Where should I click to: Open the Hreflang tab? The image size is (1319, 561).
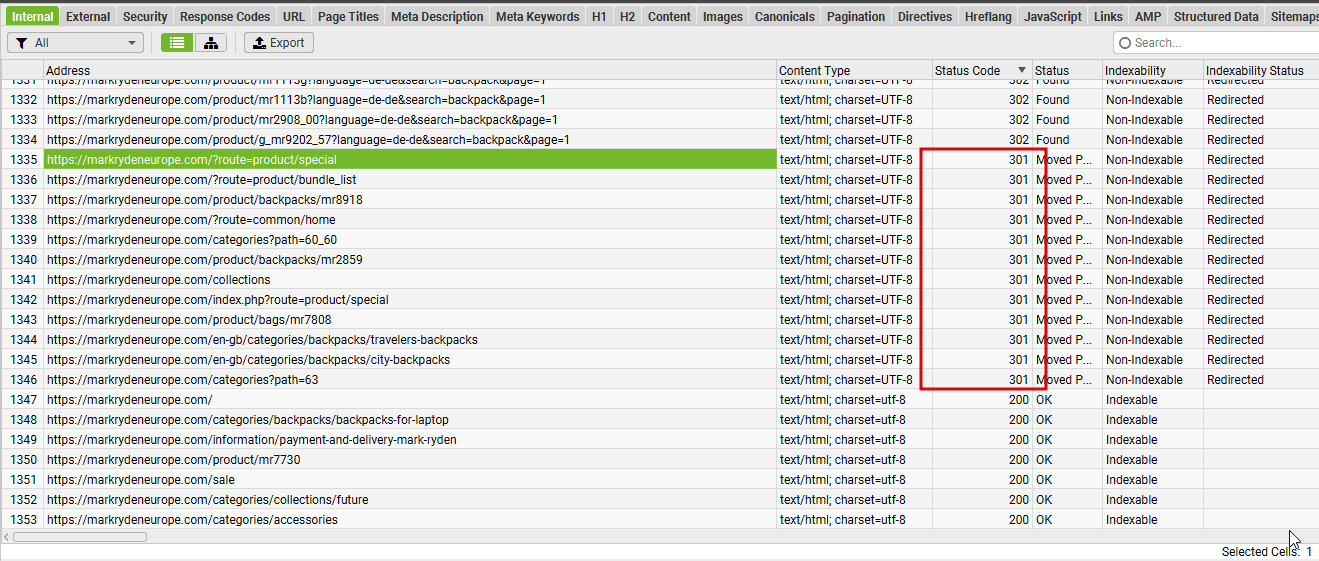(x=988, y=16)
